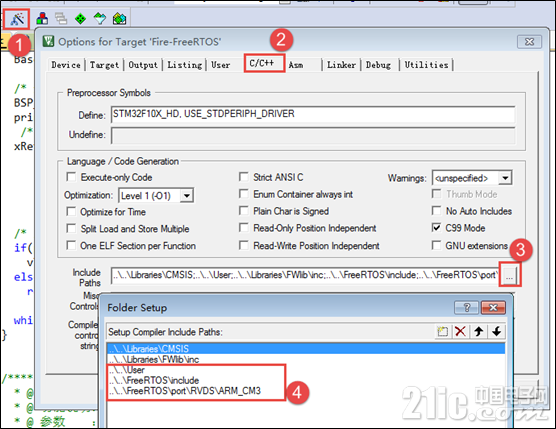Click the colored blocks File Extensions icon
The image size is (556, 429).
pyautogui.click(x=42, y=18)
